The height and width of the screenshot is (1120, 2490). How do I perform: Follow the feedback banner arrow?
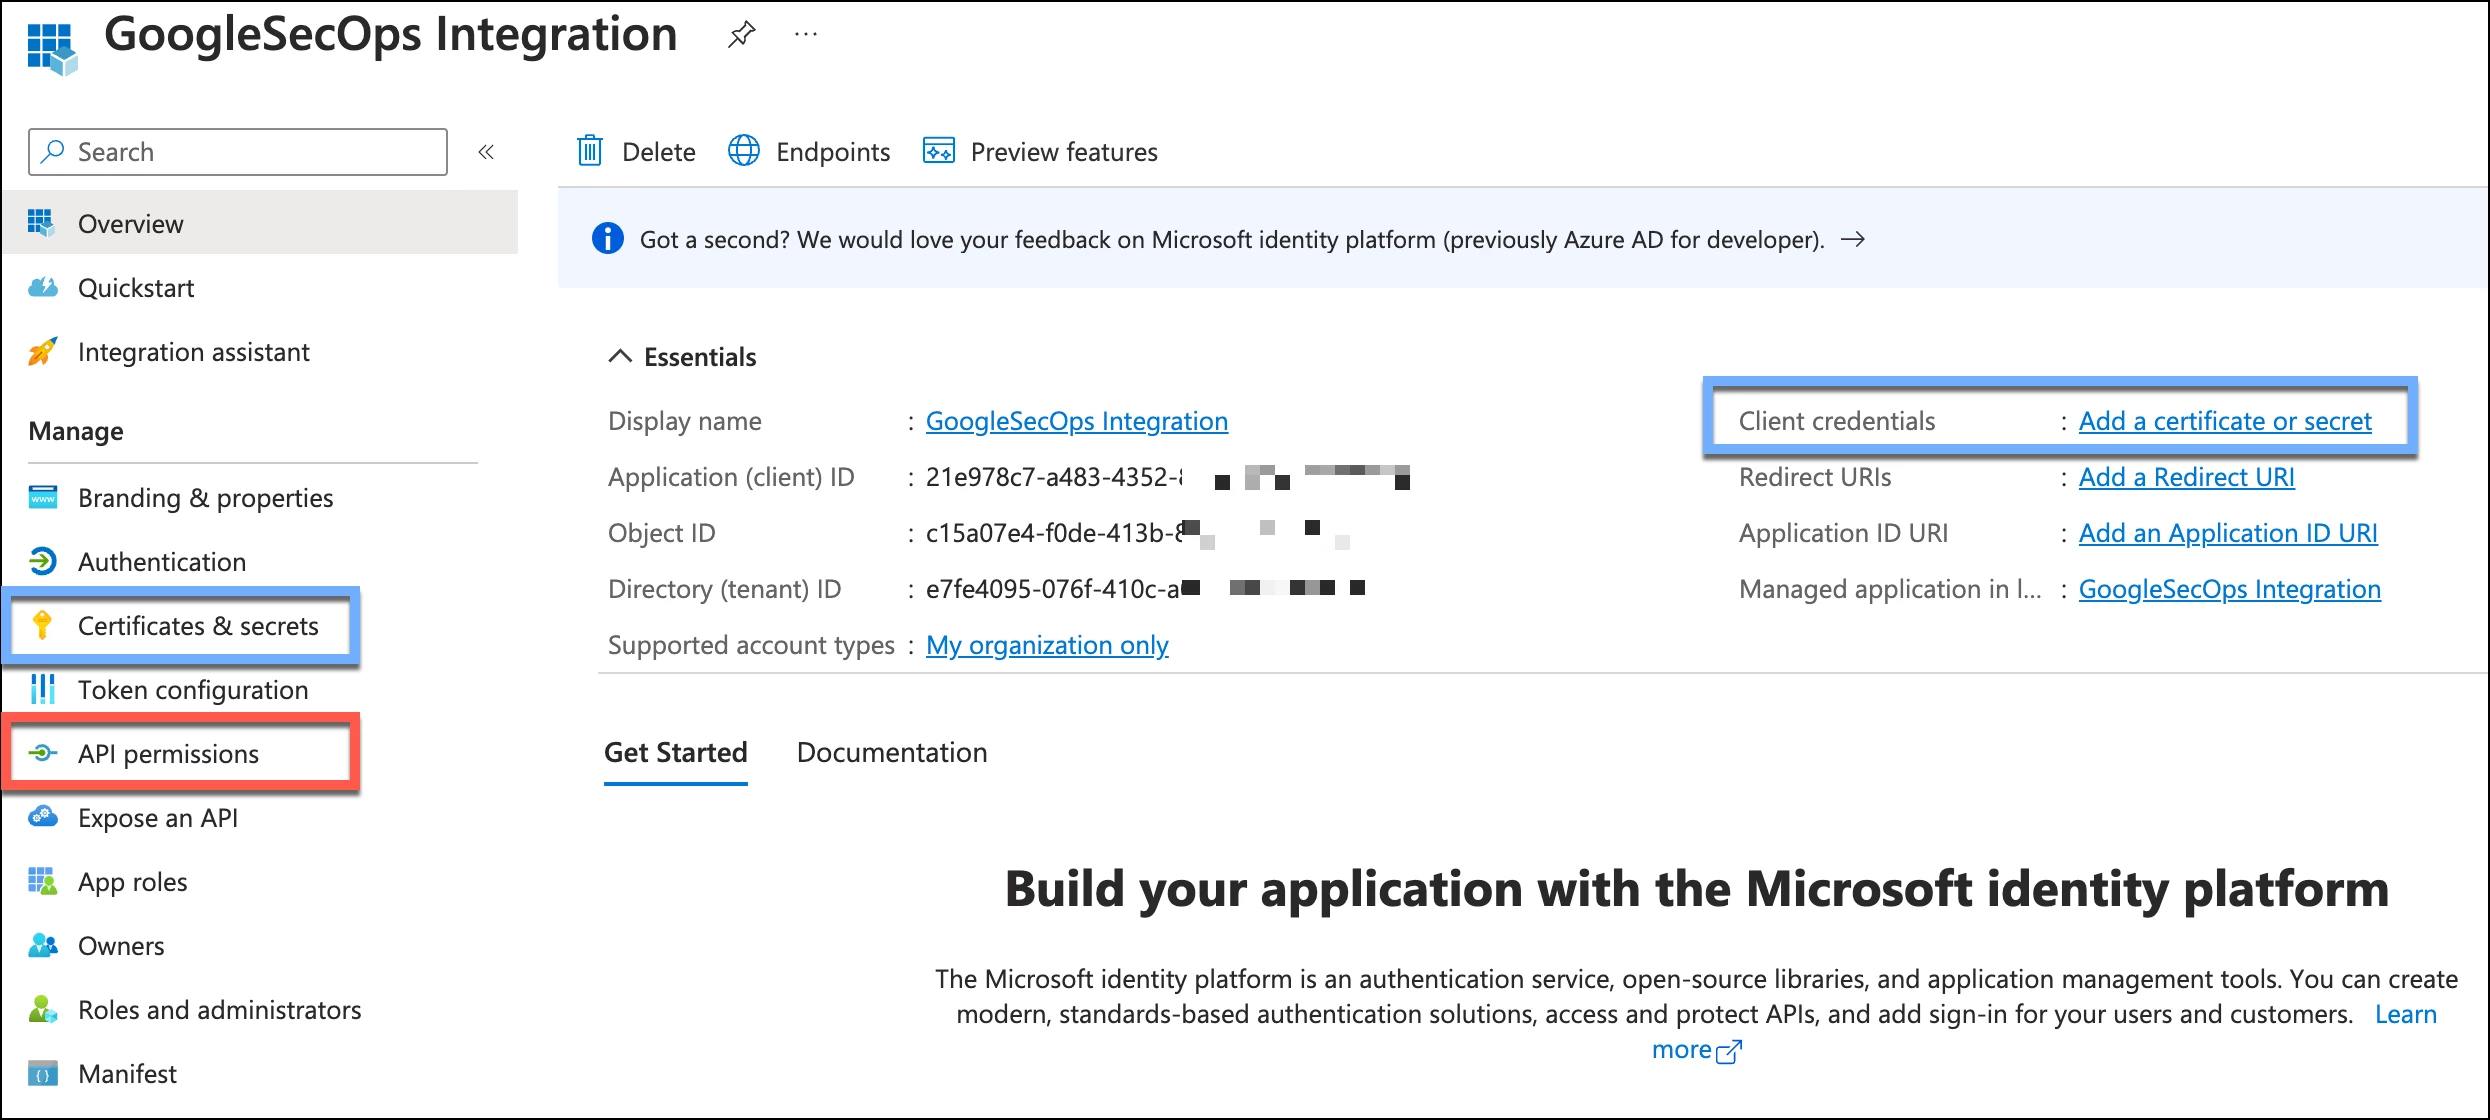[x=1853, y=239]
